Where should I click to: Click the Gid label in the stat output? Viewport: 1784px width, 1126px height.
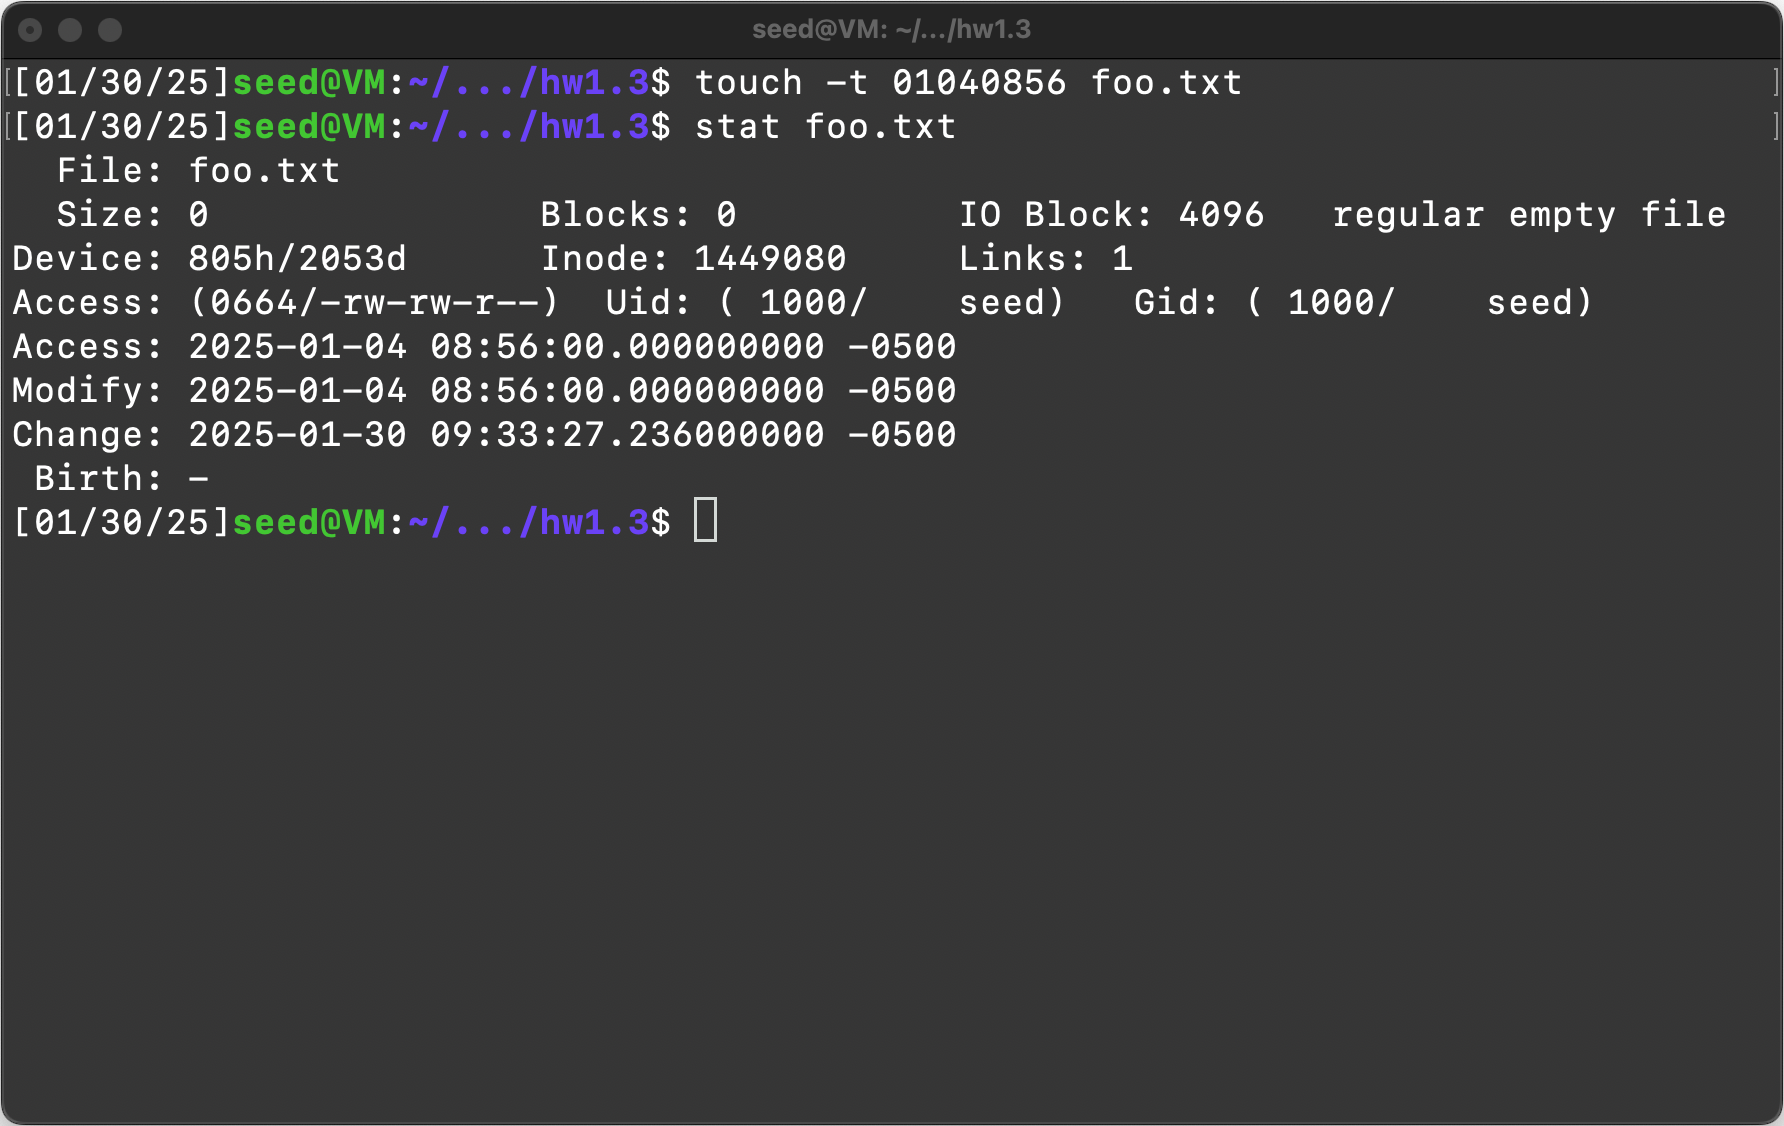(x=1175, y=302)
